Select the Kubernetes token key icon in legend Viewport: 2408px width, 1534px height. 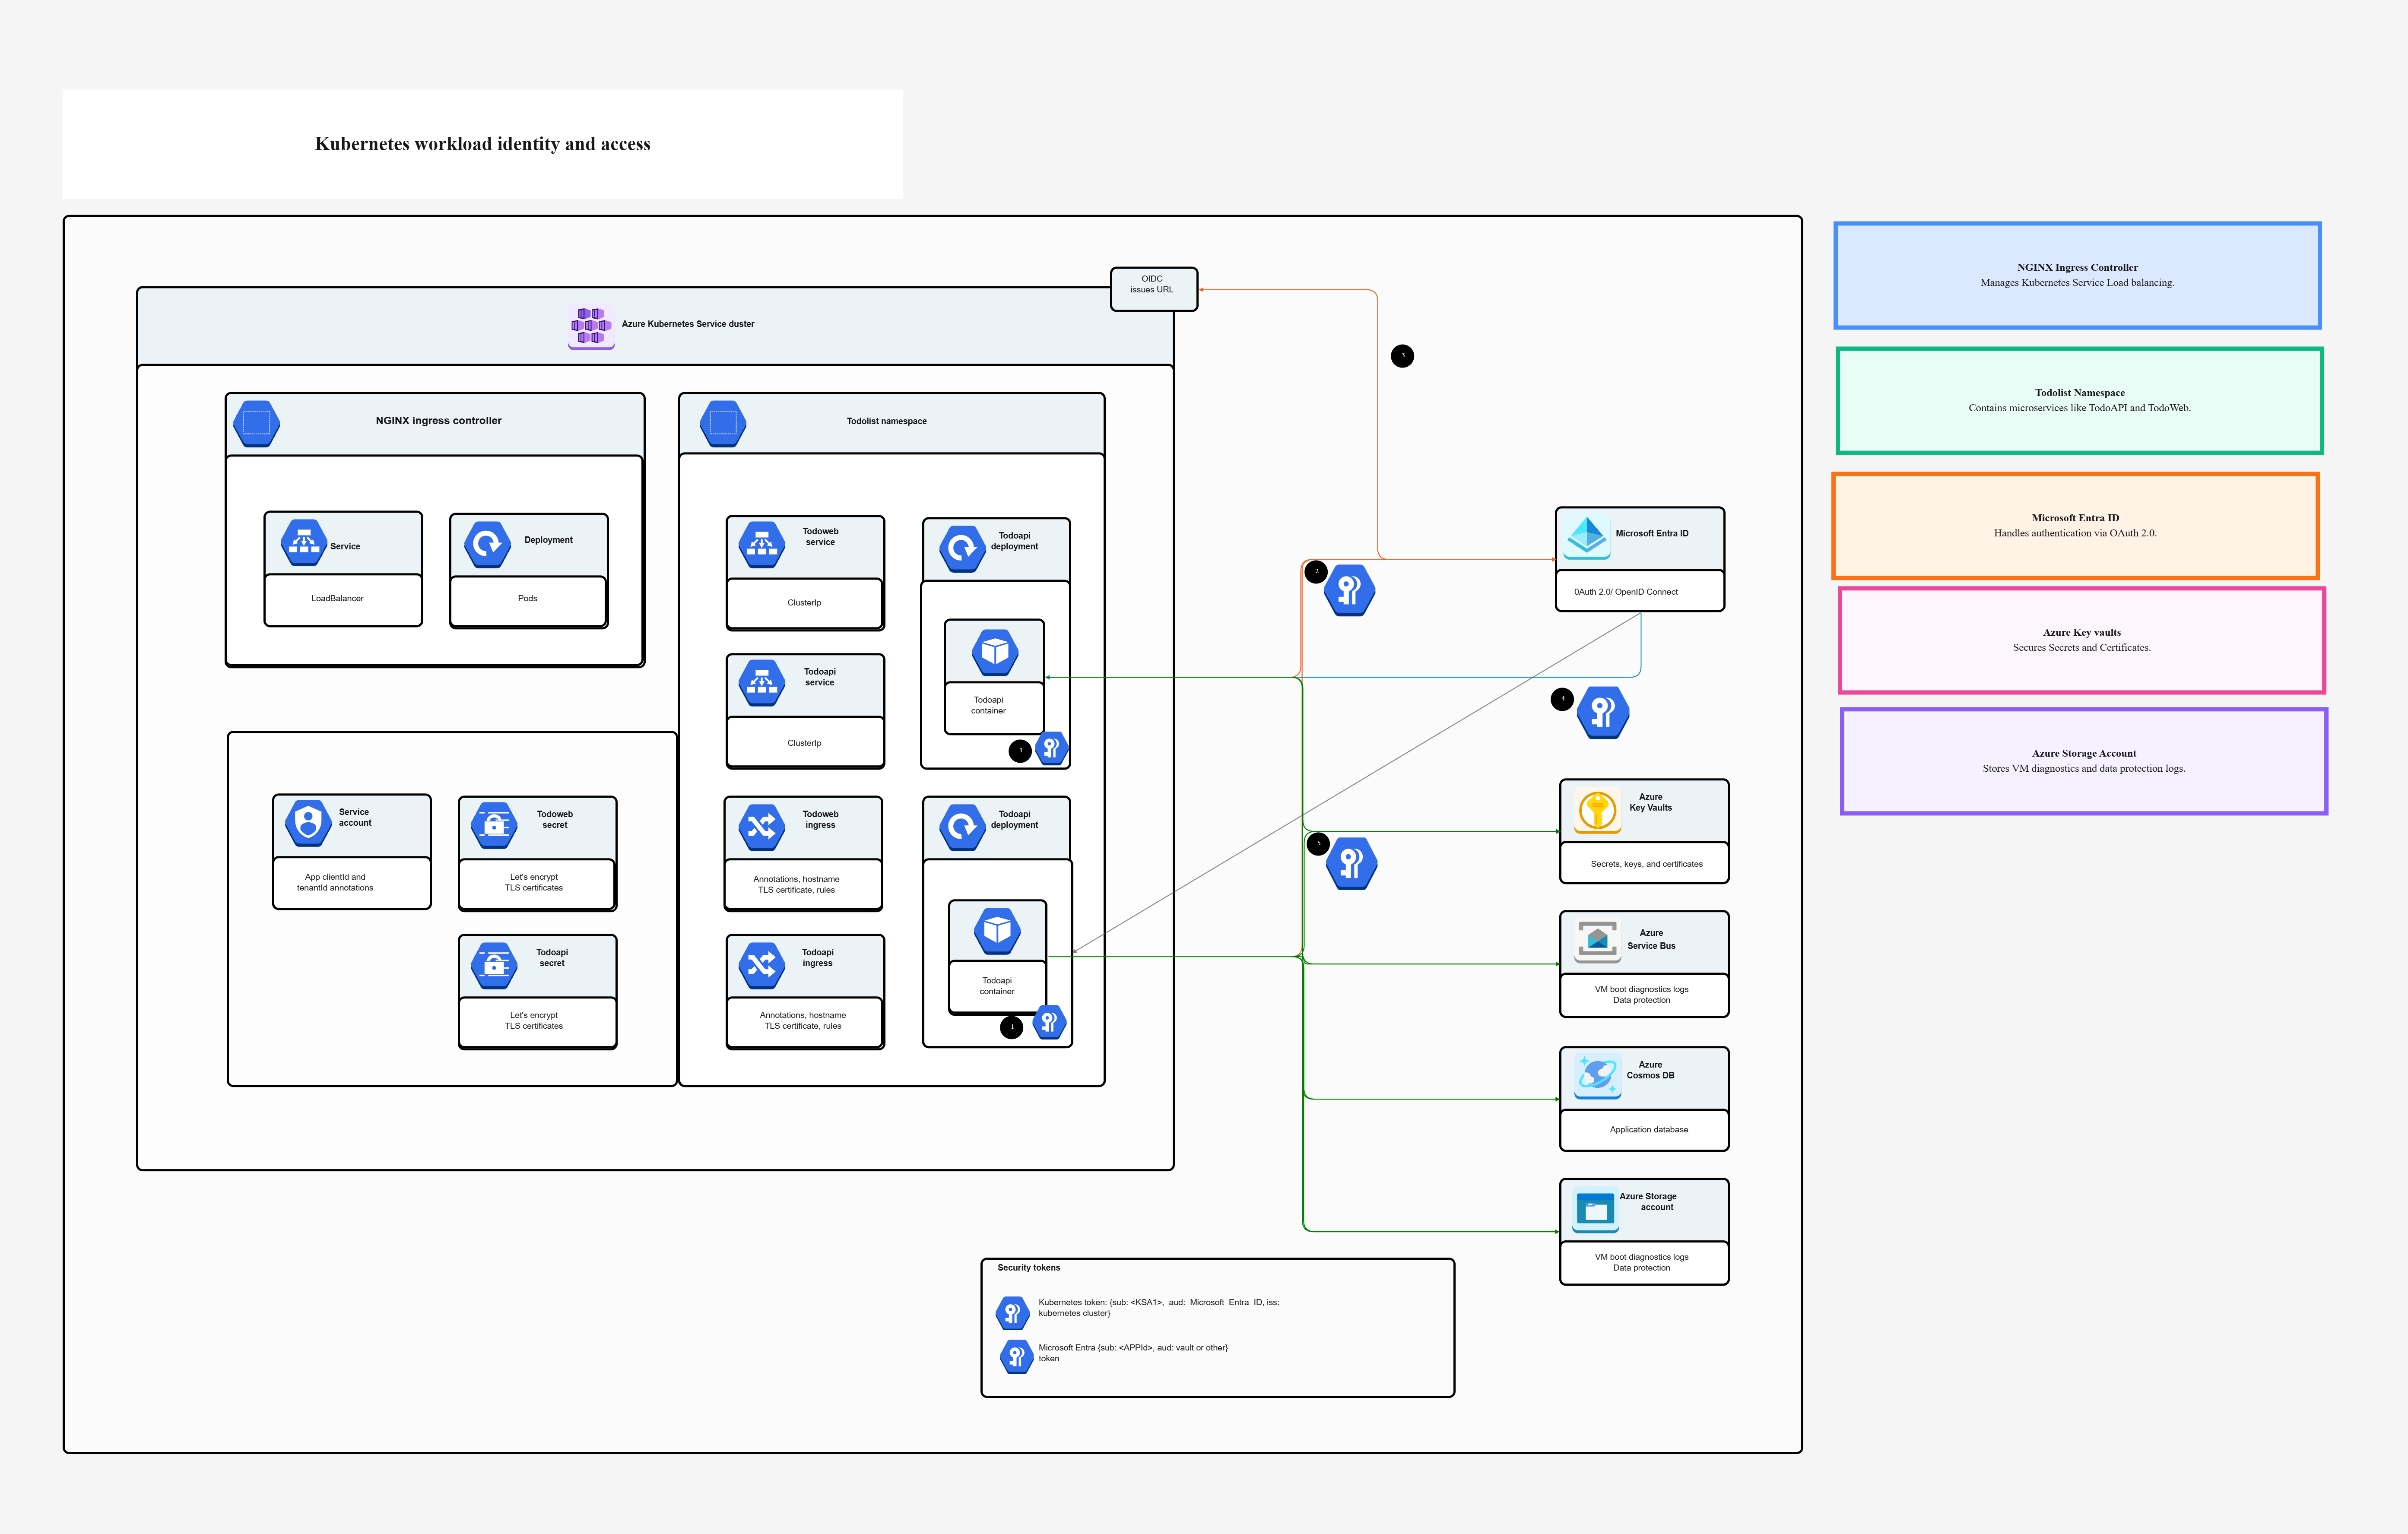pyautogui.click(x=1013, y=1312)
